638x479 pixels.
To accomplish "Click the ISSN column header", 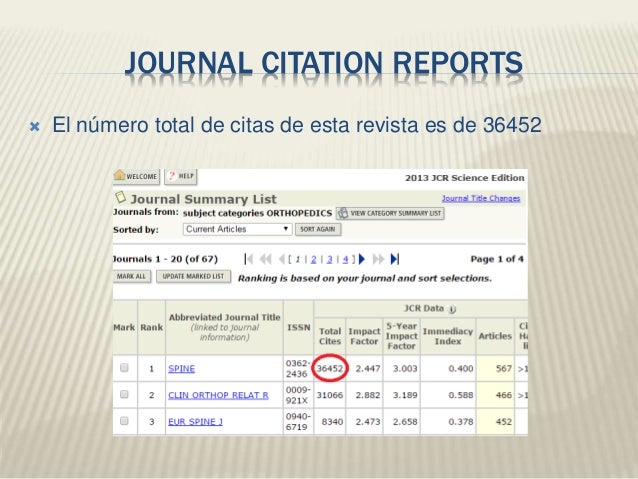I will (x=299, y=328).
